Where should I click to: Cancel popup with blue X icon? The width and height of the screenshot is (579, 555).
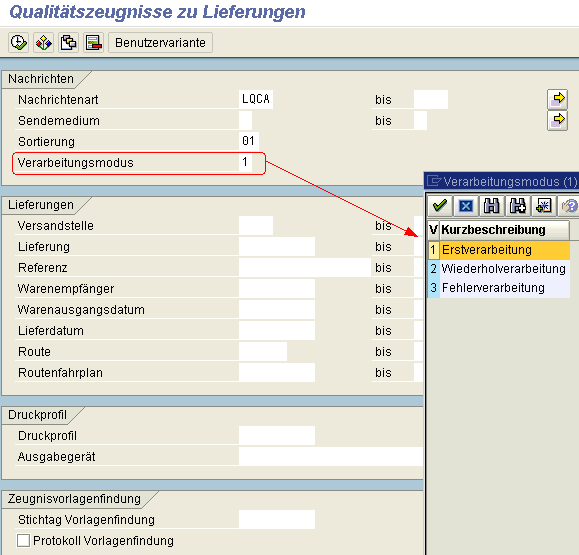click(x=466, y=206)
